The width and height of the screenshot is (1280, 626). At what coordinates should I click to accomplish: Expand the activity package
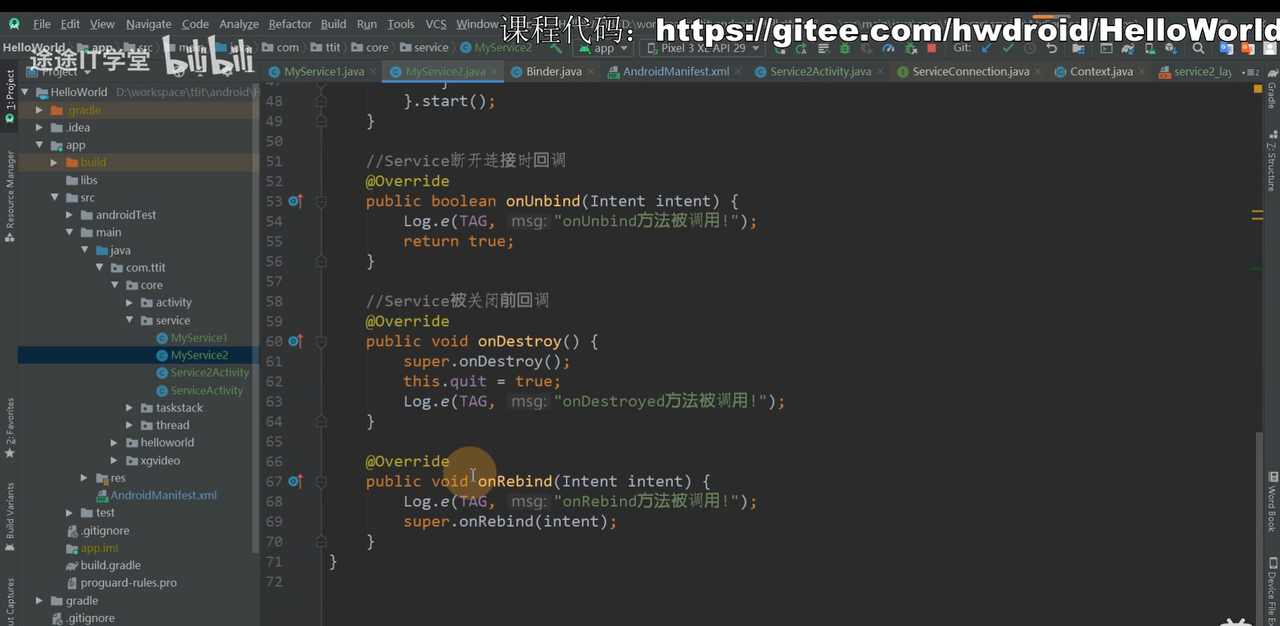pos(130,302)
